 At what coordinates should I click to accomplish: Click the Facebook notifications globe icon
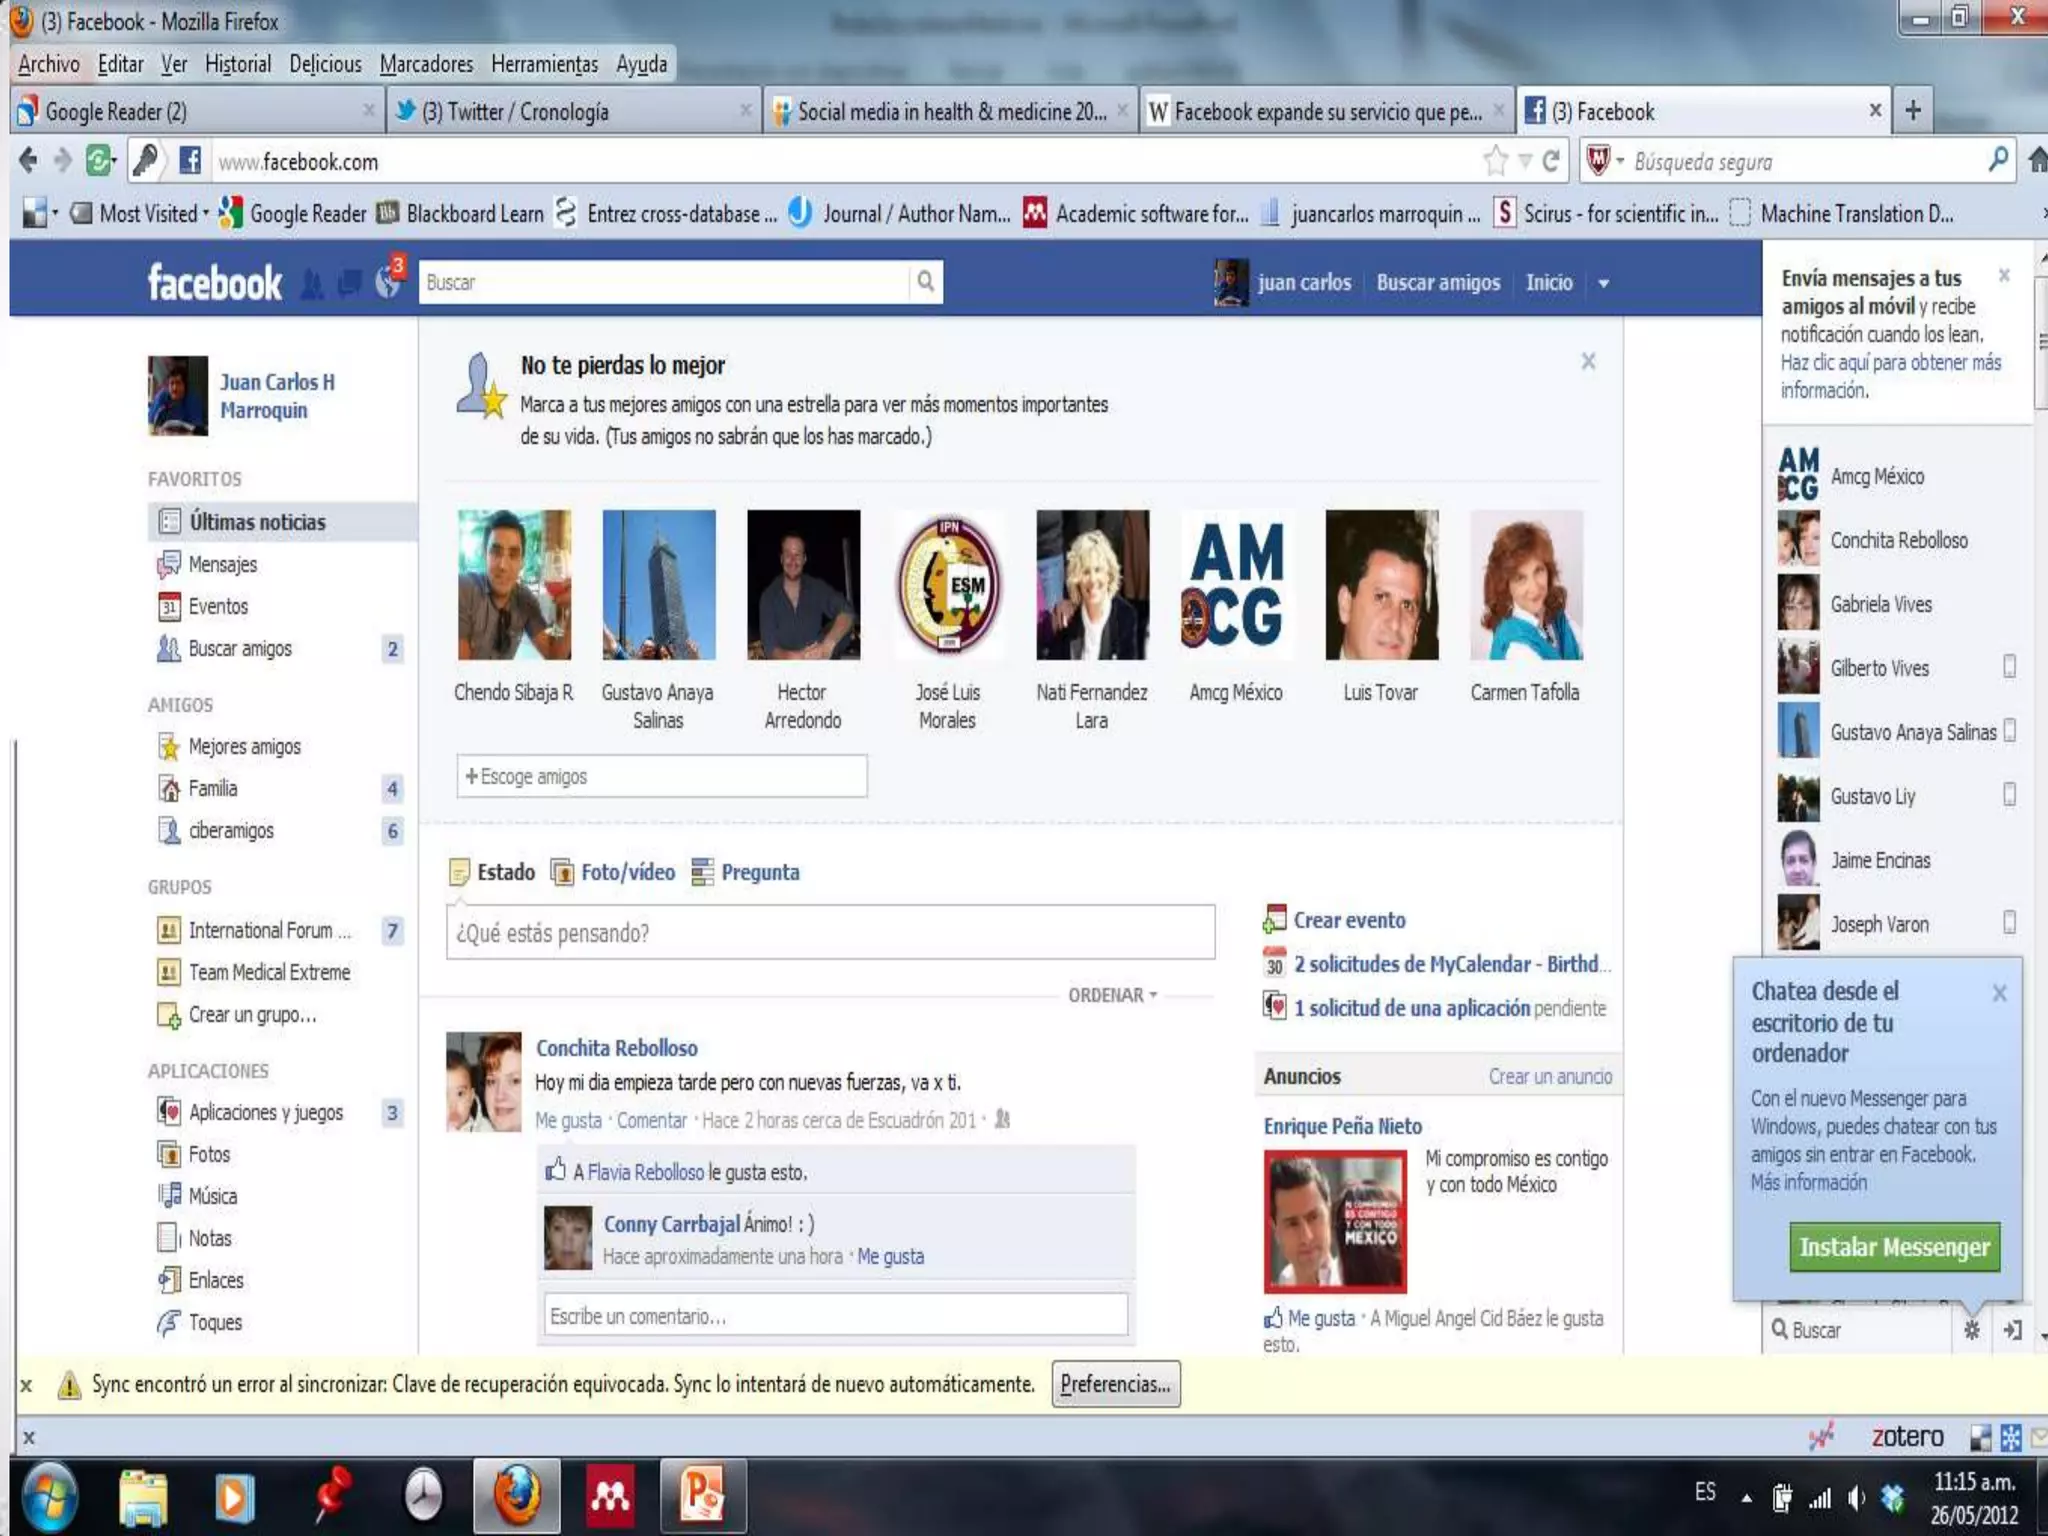coord(387,283)
